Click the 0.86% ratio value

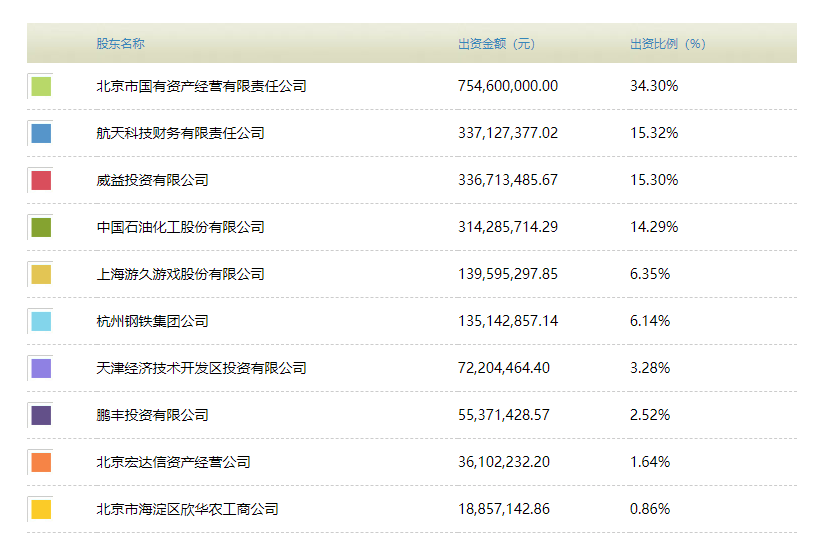650,509
